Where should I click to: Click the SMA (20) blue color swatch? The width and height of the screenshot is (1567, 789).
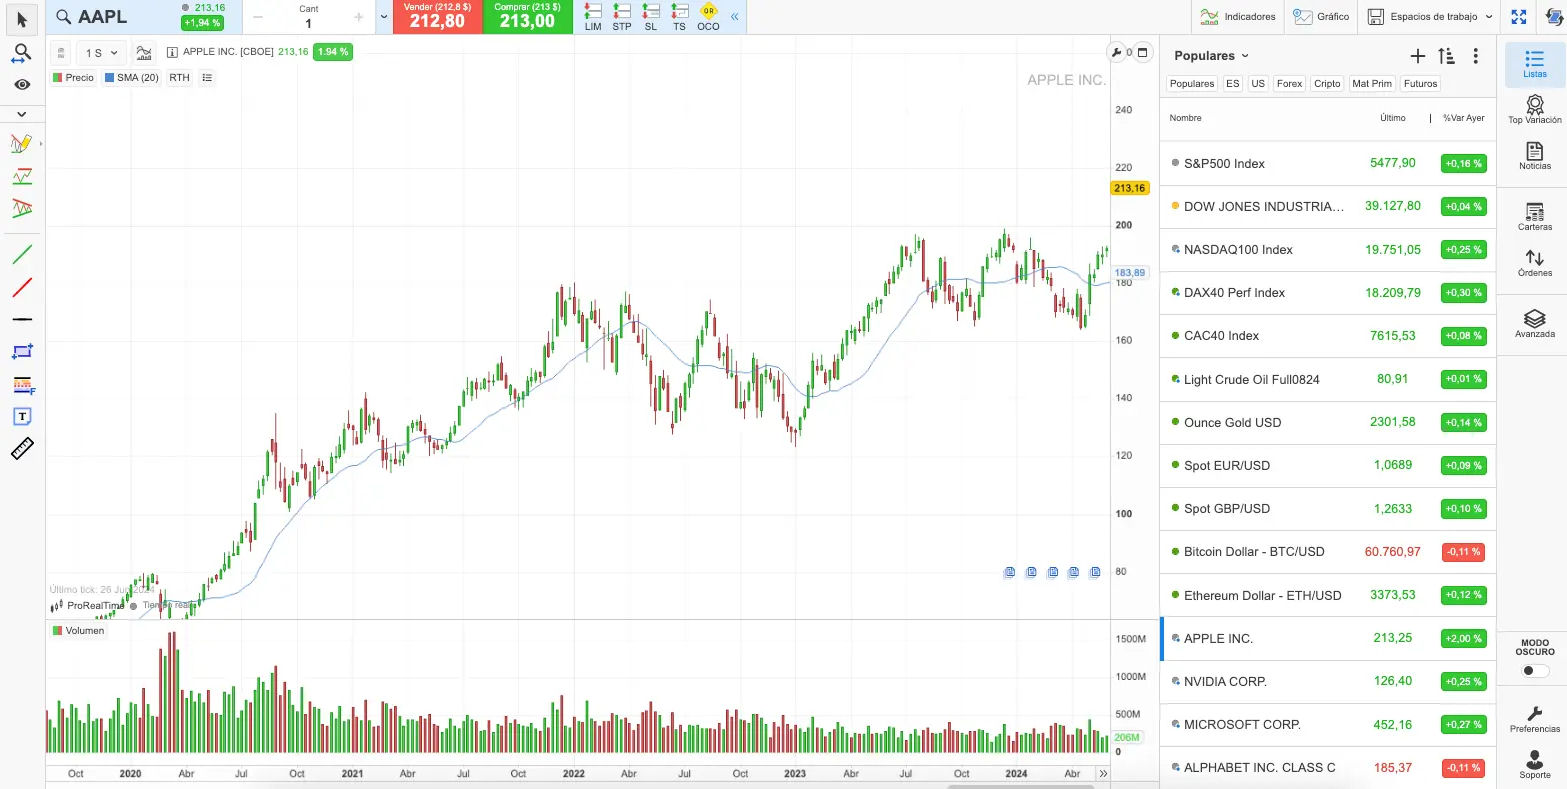tap(110, 78)
